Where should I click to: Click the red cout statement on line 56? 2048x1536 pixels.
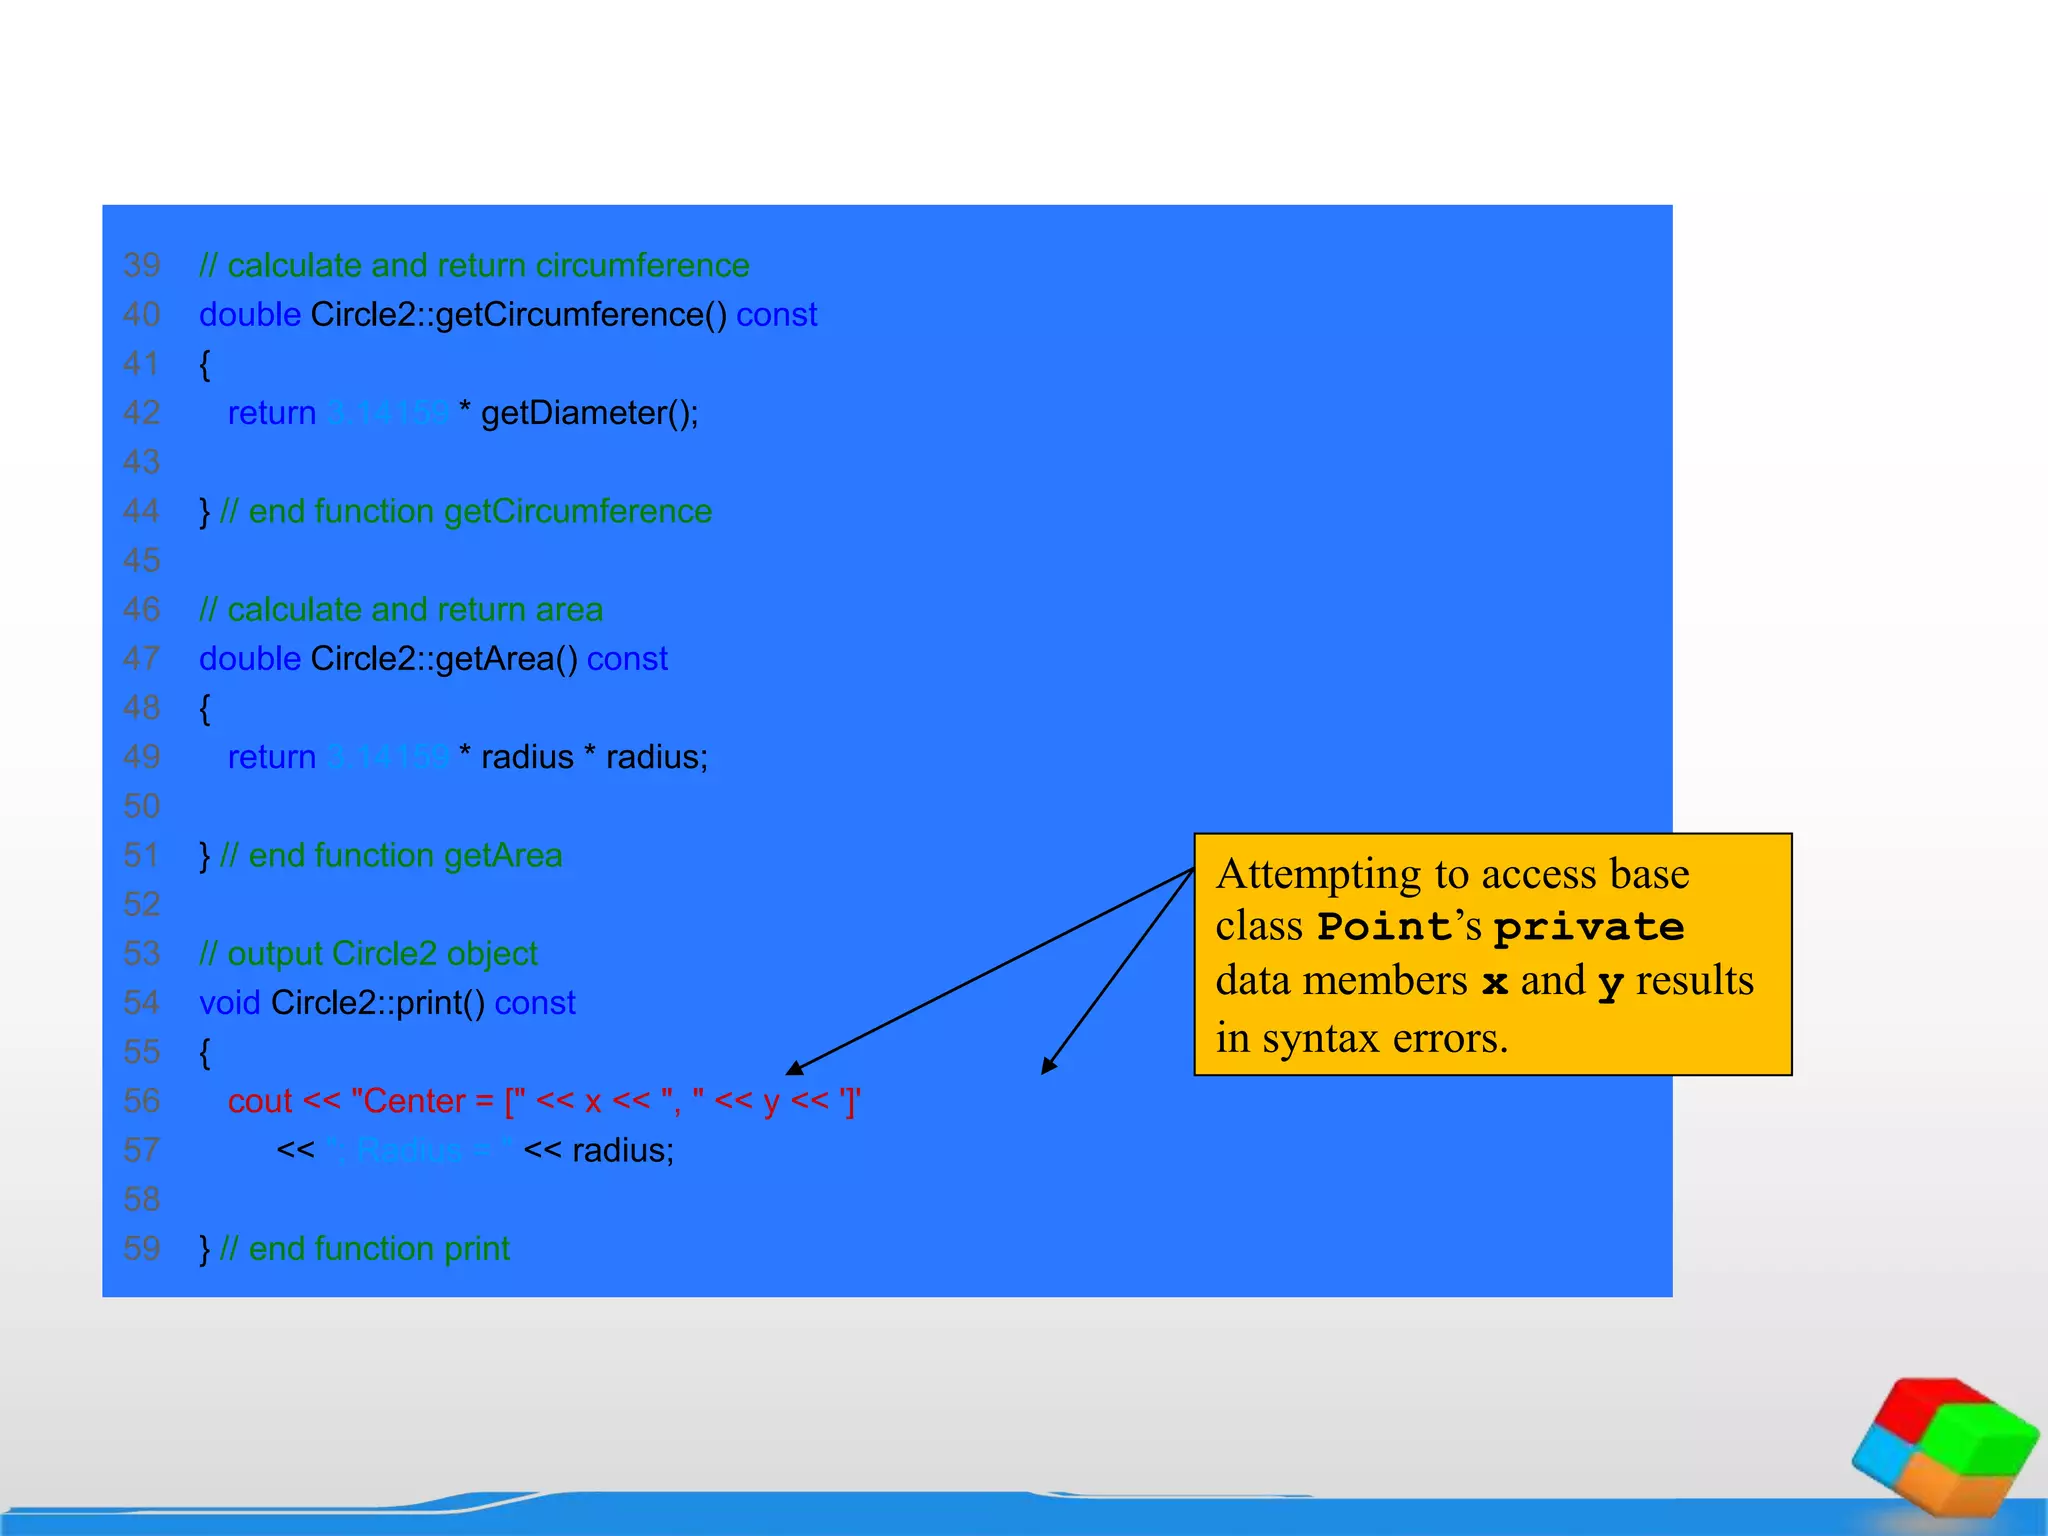click(544, 1101)
